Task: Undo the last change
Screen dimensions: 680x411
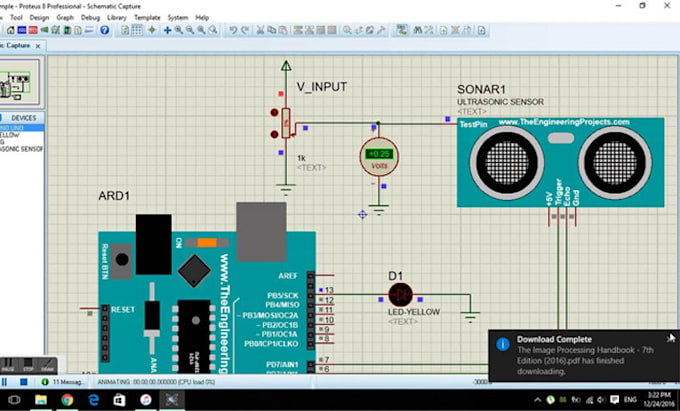Action: (234, 30)
